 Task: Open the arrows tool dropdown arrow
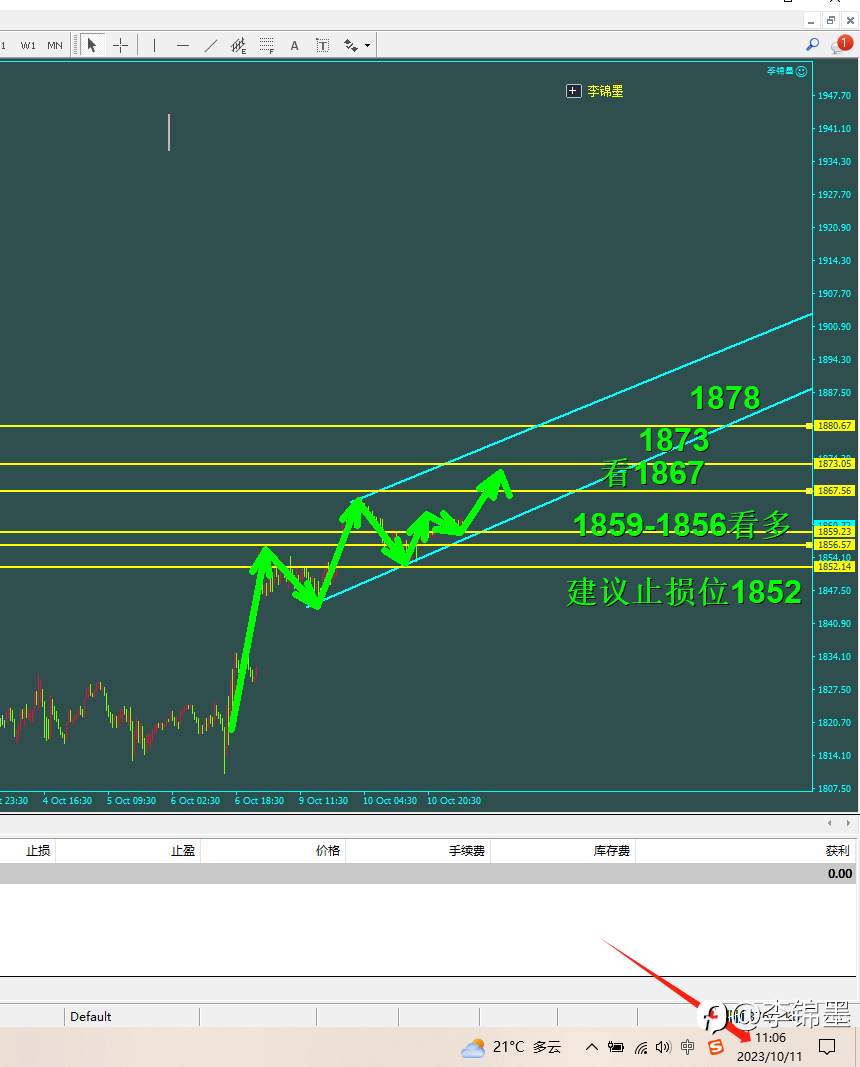tap(367, 46)
